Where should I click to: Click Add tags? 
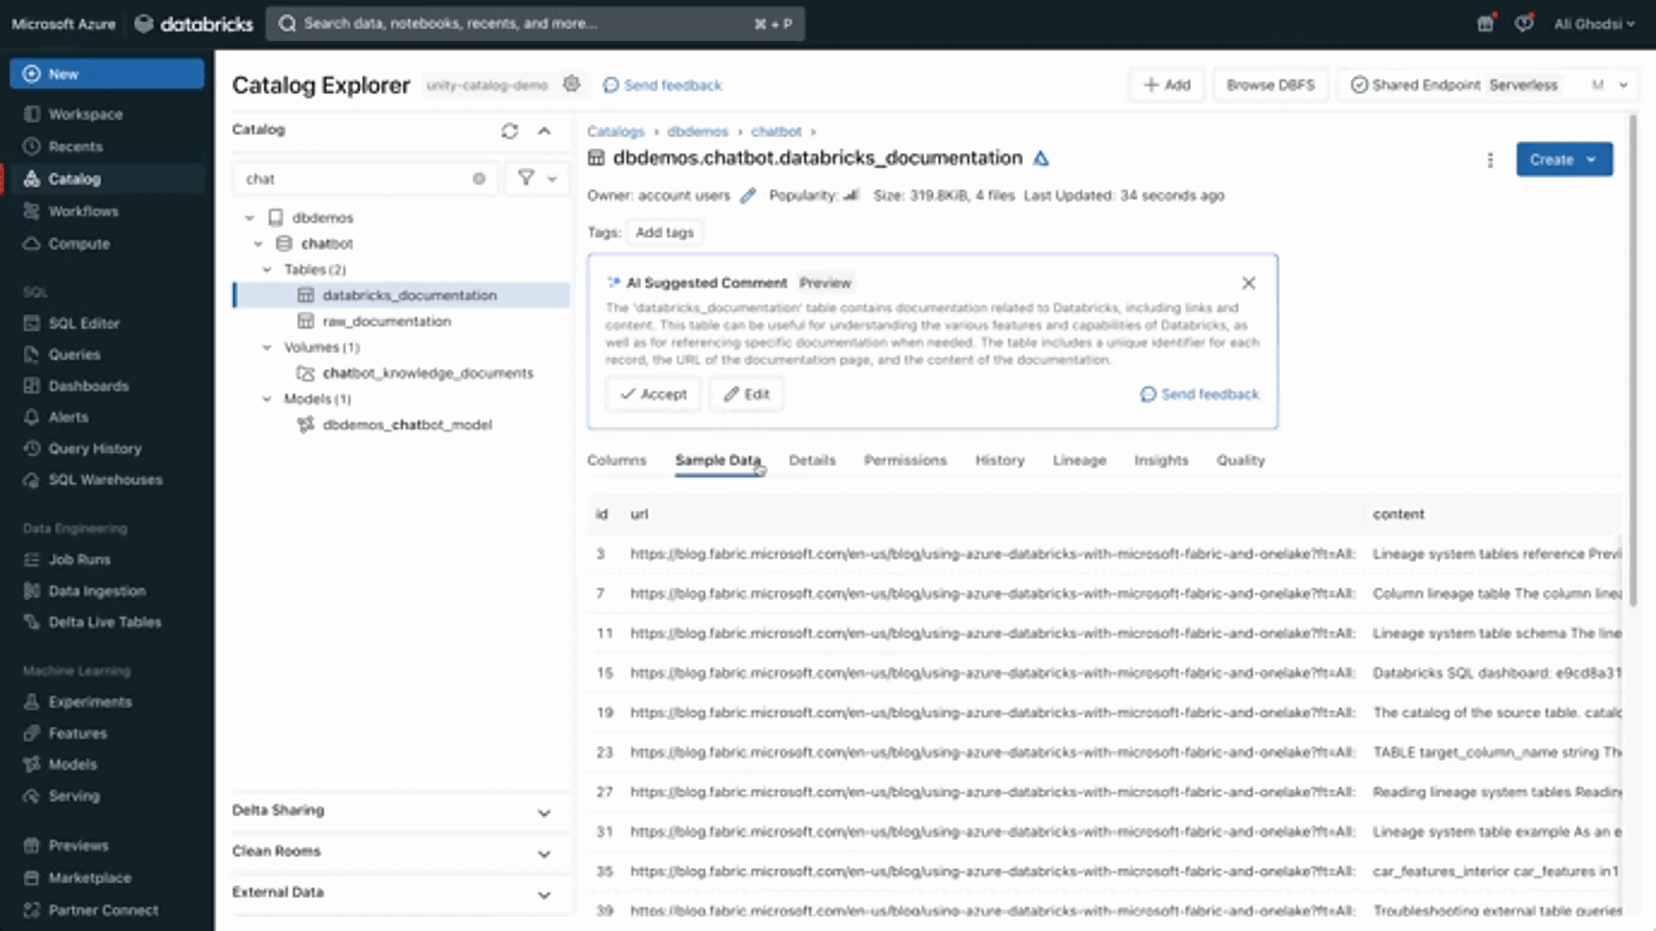click(665, 232)
